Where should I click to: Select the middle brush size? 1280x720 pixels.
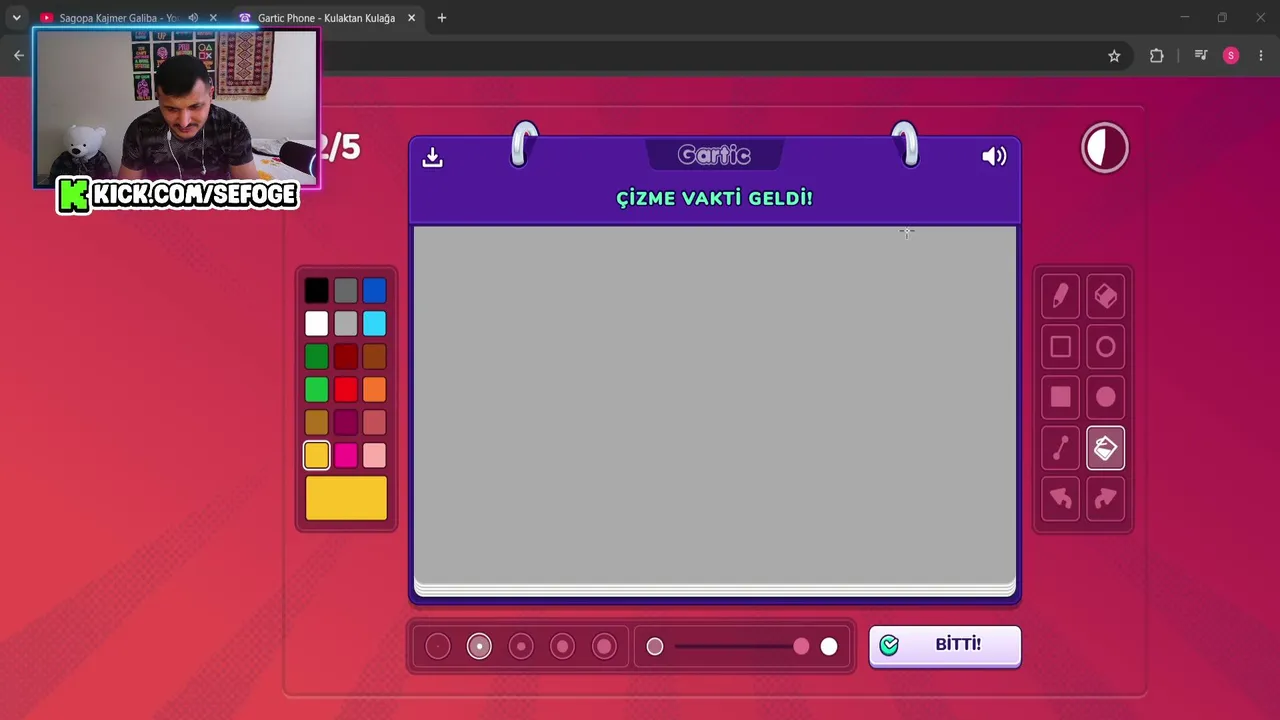[521, 647]
